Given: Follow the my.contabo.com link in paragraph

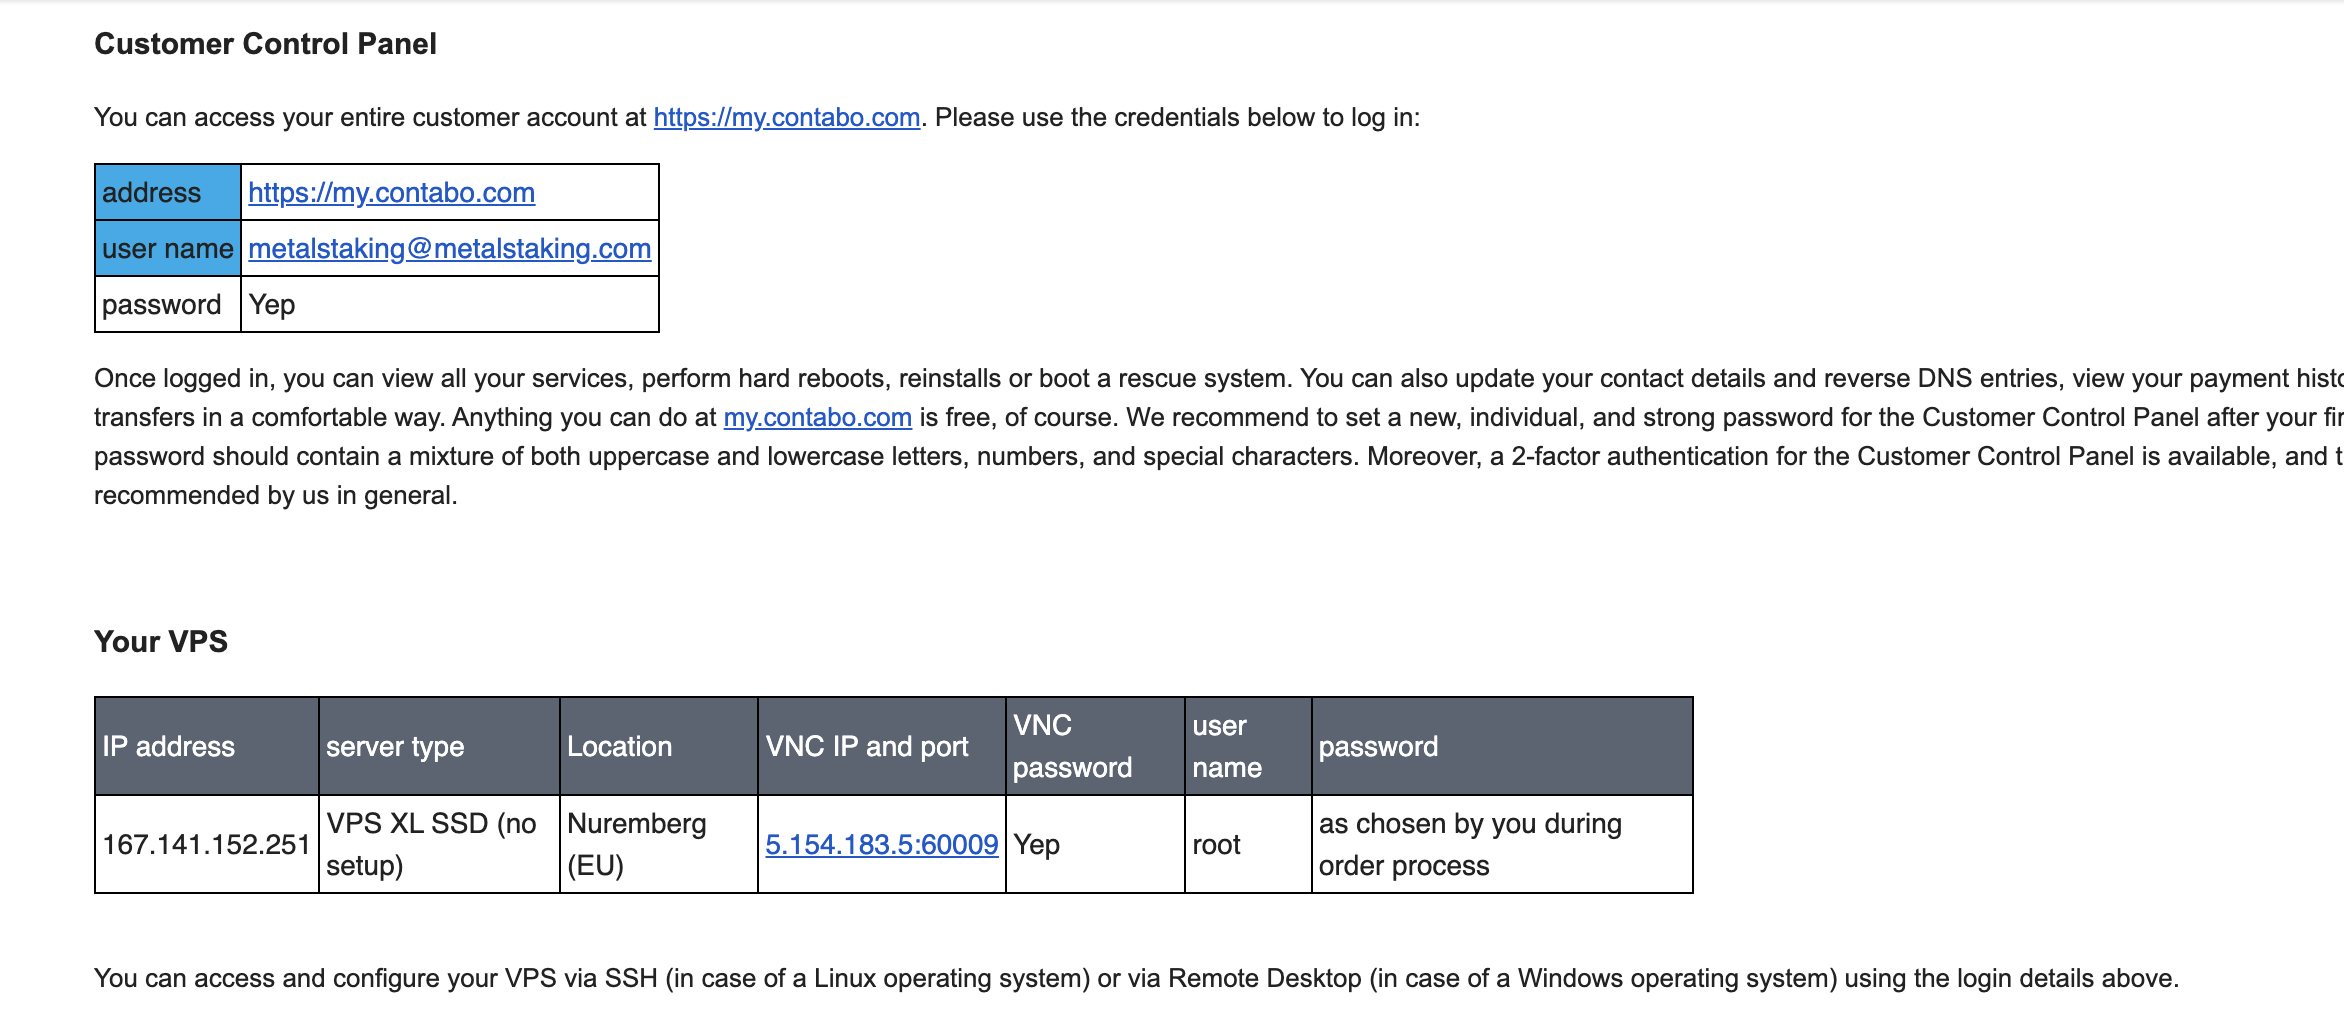Looking at the screenshot, I should point(817,418).
